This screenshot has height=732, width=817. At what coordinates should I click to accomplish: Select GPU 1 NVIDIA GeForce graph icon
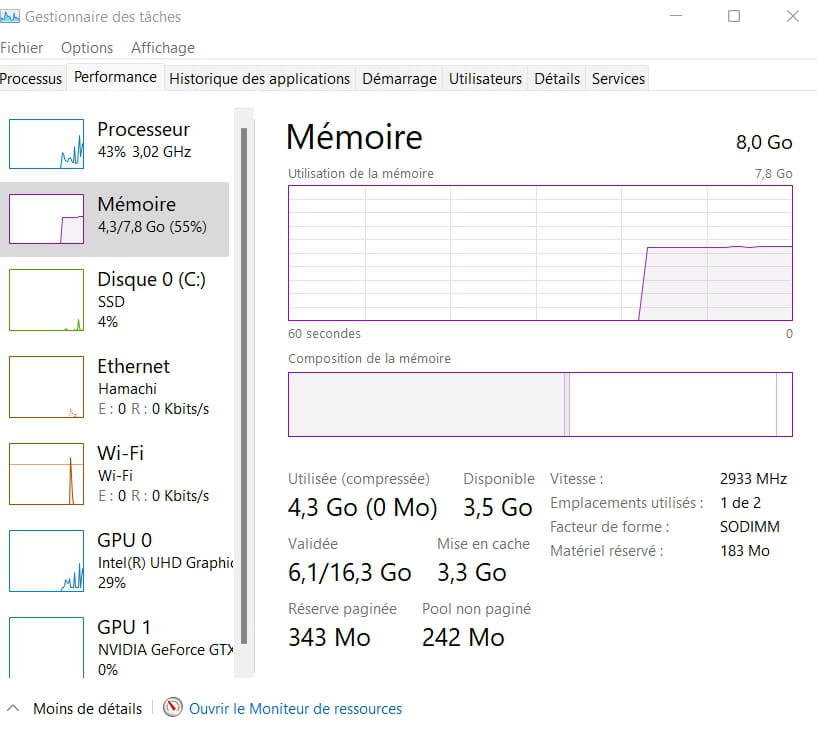(x=46, y=647)
